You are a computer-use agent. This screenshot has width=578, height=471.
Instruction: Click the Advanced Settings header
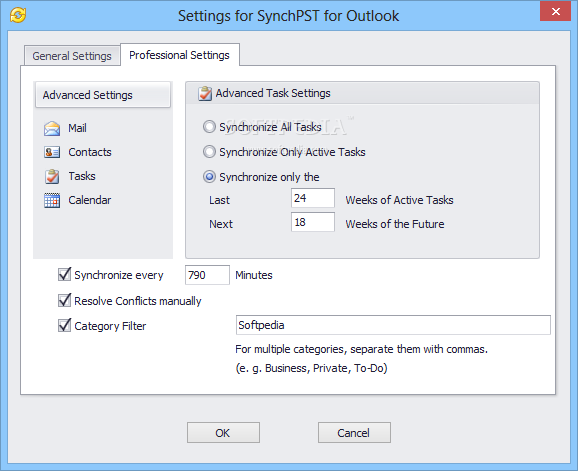point(103,95)
